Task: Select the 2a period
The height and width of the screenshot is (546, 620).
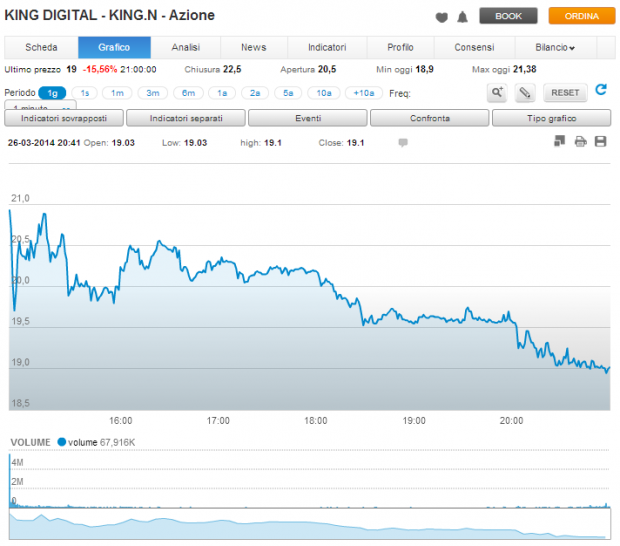Action: pyautogui.click(x=255, y=93)
